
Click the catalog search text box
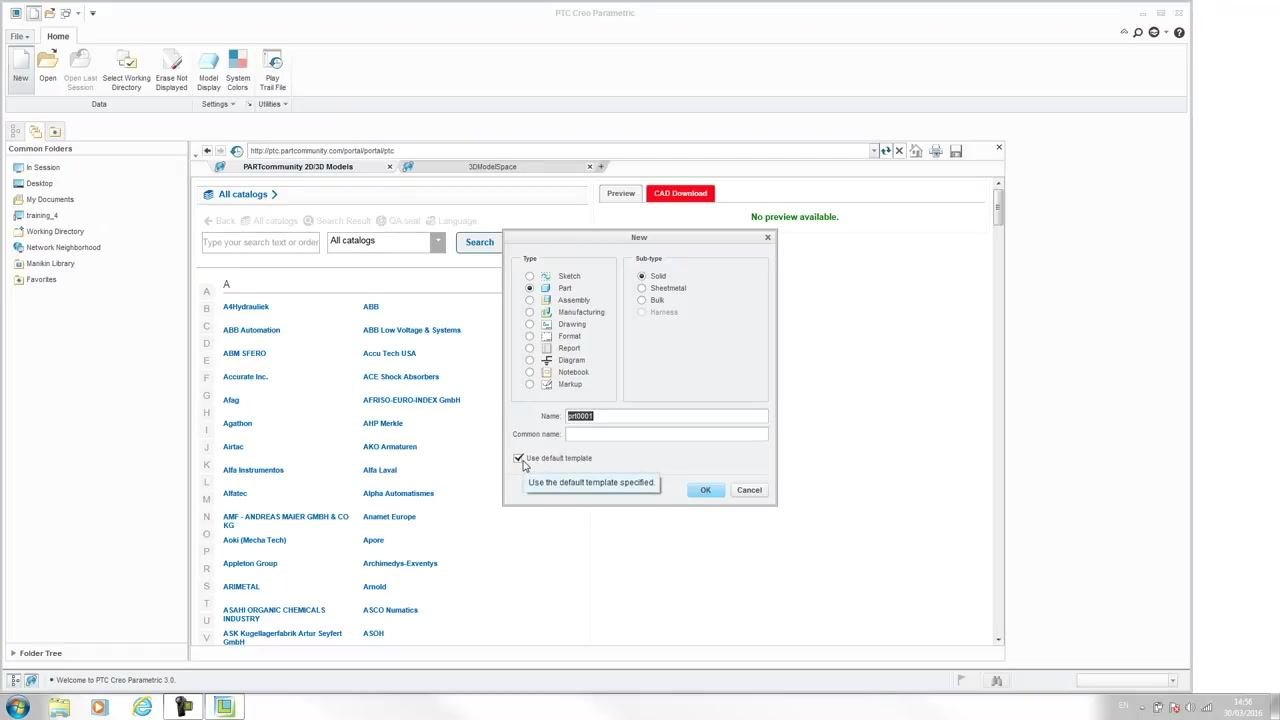tap(261, 242)
